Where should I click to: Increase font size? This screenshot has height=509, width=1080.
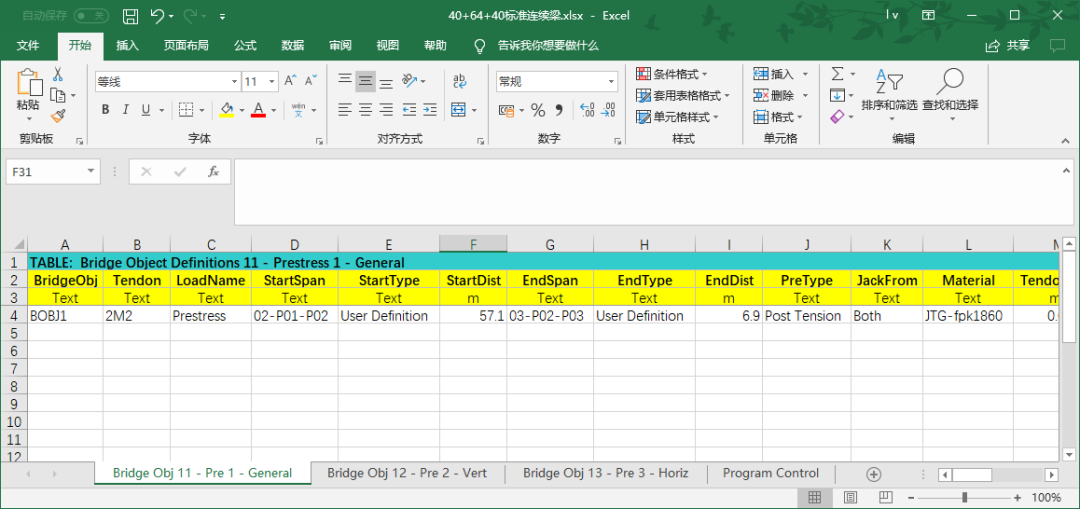tap(291, 81)
